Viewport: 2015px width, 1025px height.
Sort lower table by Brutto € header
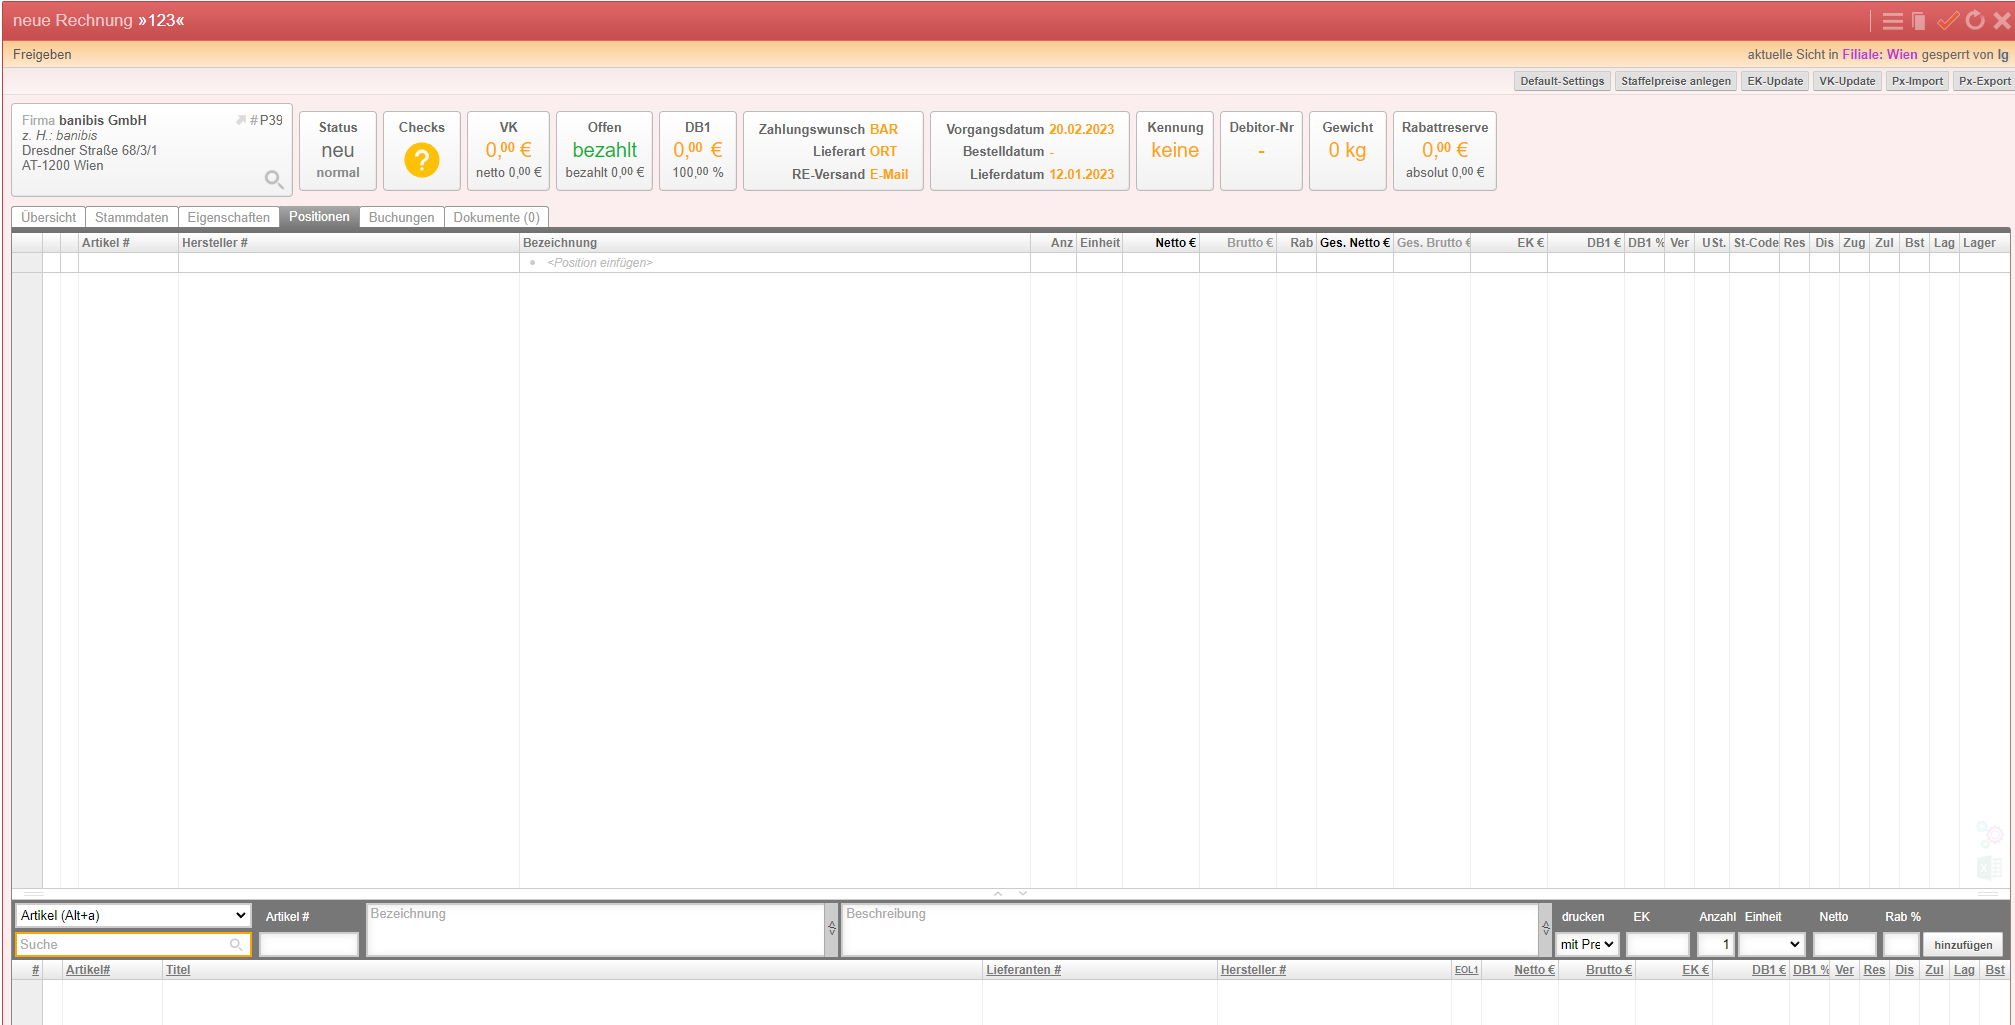pyautogui.click(x=1608, y=970)
